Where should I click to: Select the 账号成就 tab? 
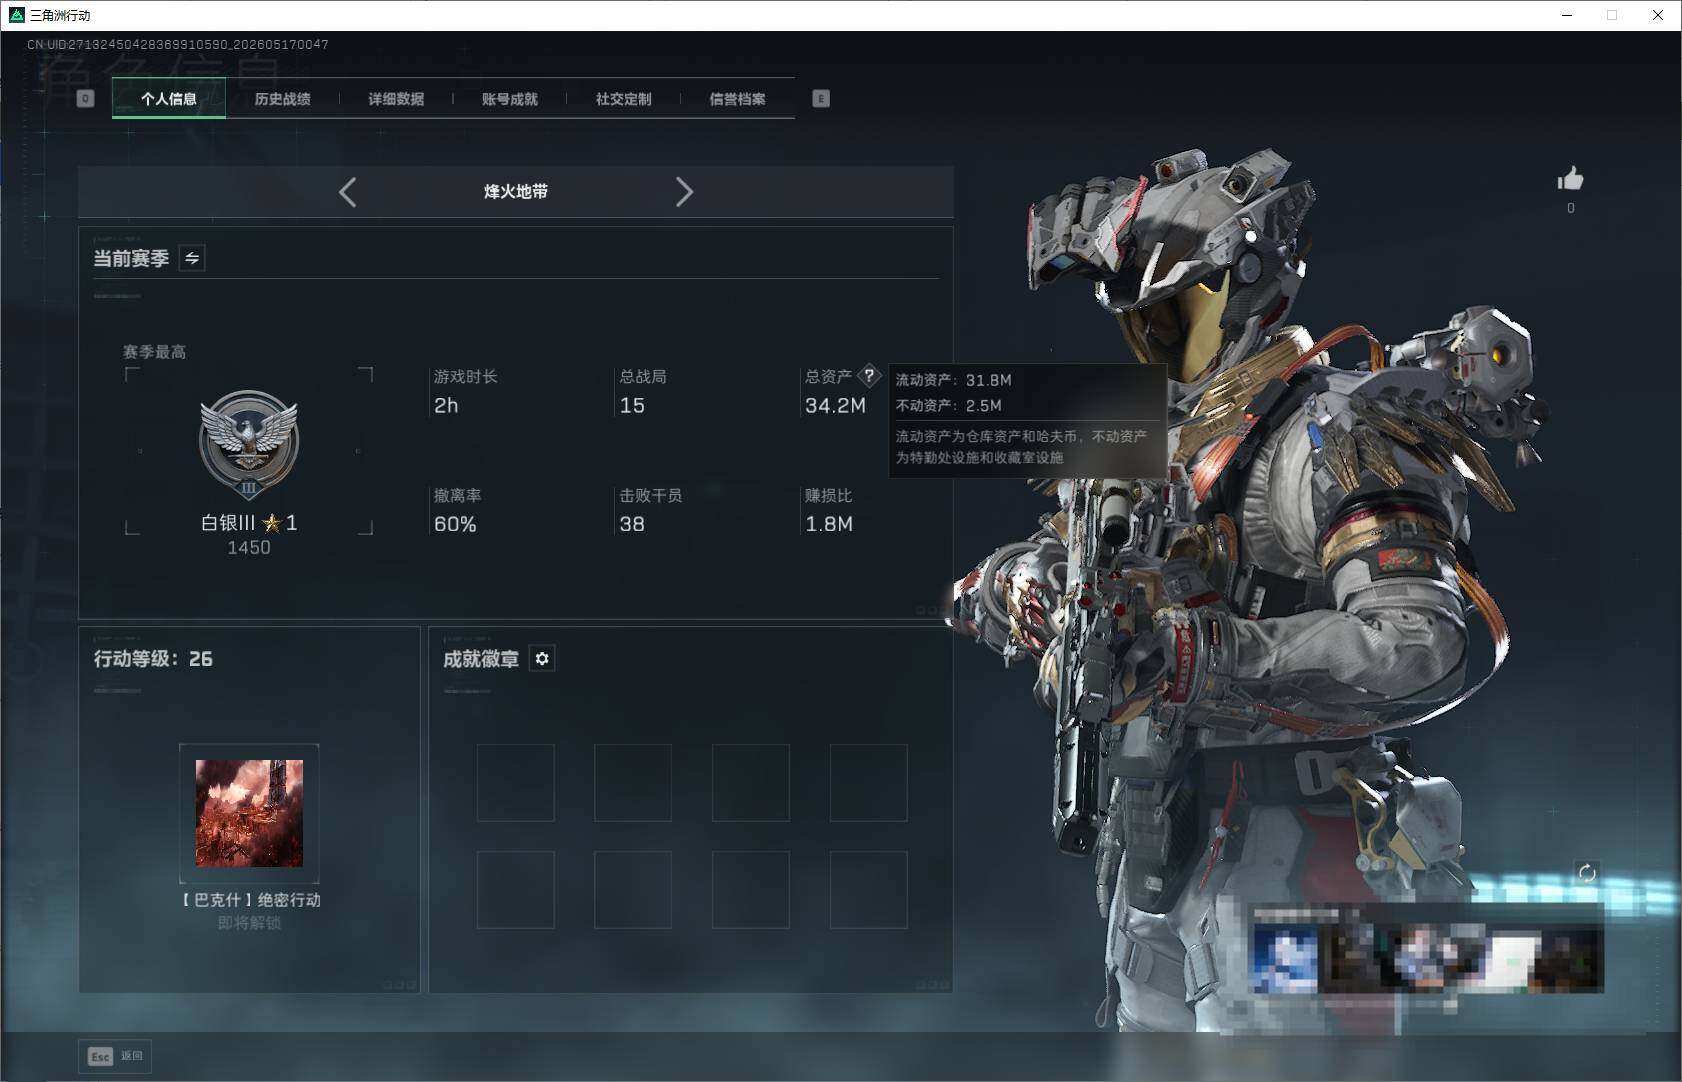point(510,99)
